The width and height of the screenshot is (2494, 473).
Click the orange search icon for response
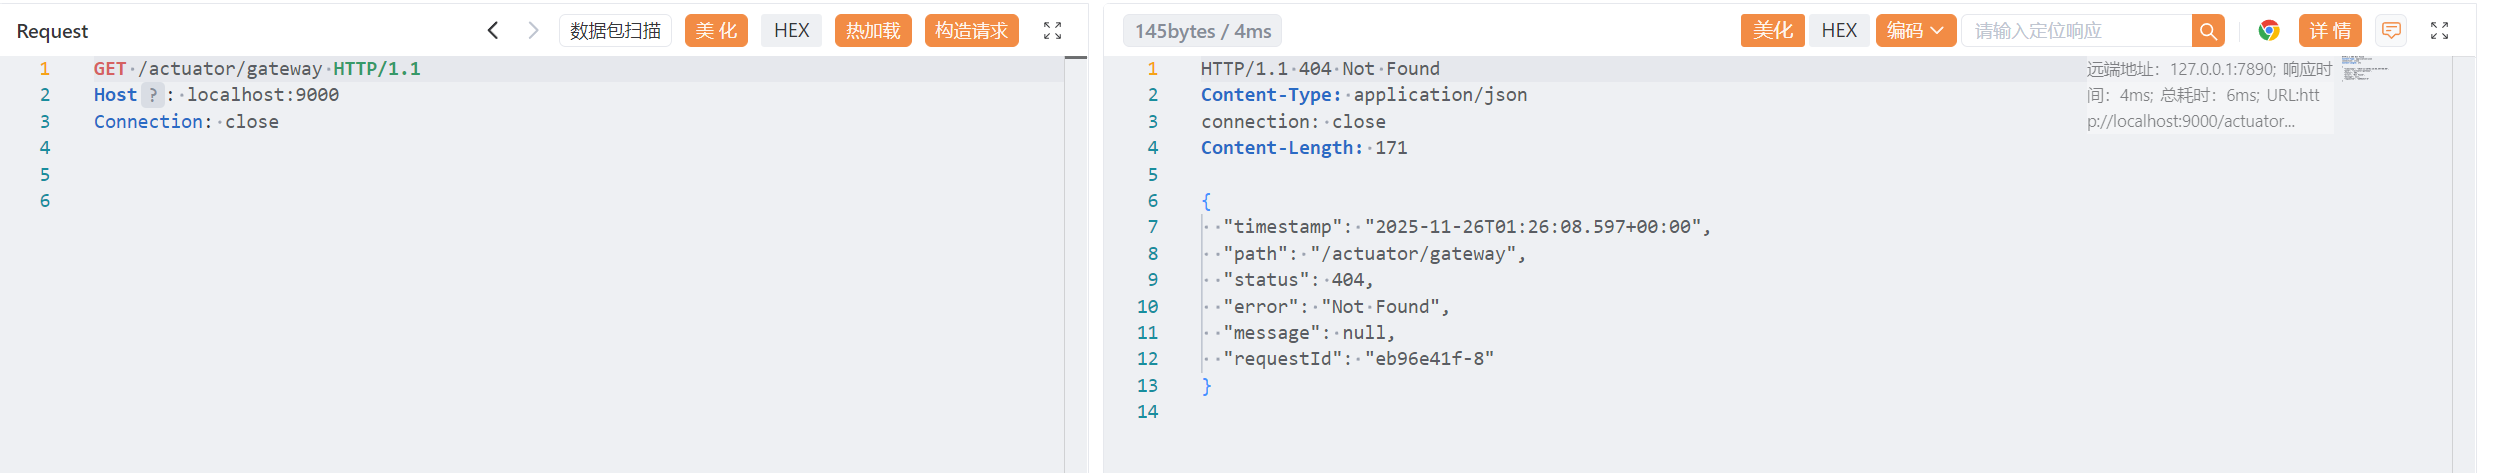2208,31
